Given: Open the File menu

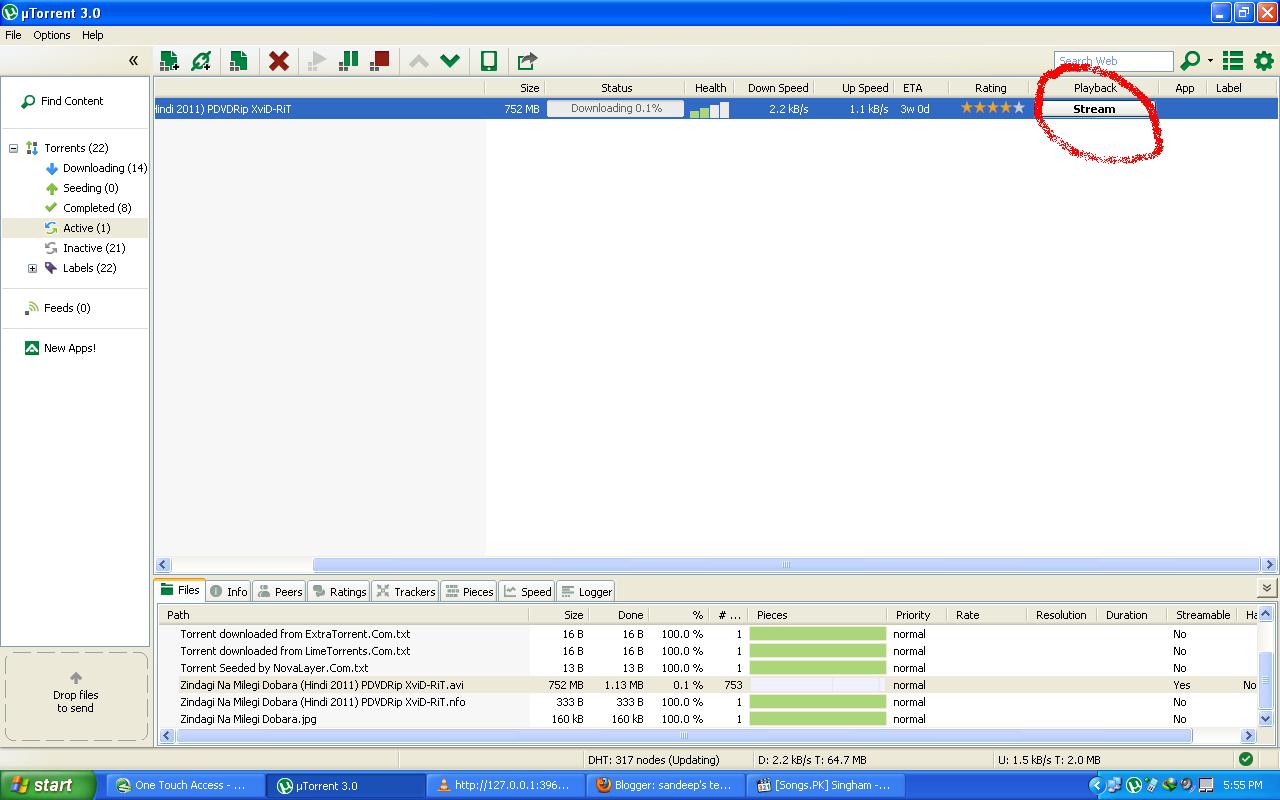Looking at the screenshot, I should point(13,35).
